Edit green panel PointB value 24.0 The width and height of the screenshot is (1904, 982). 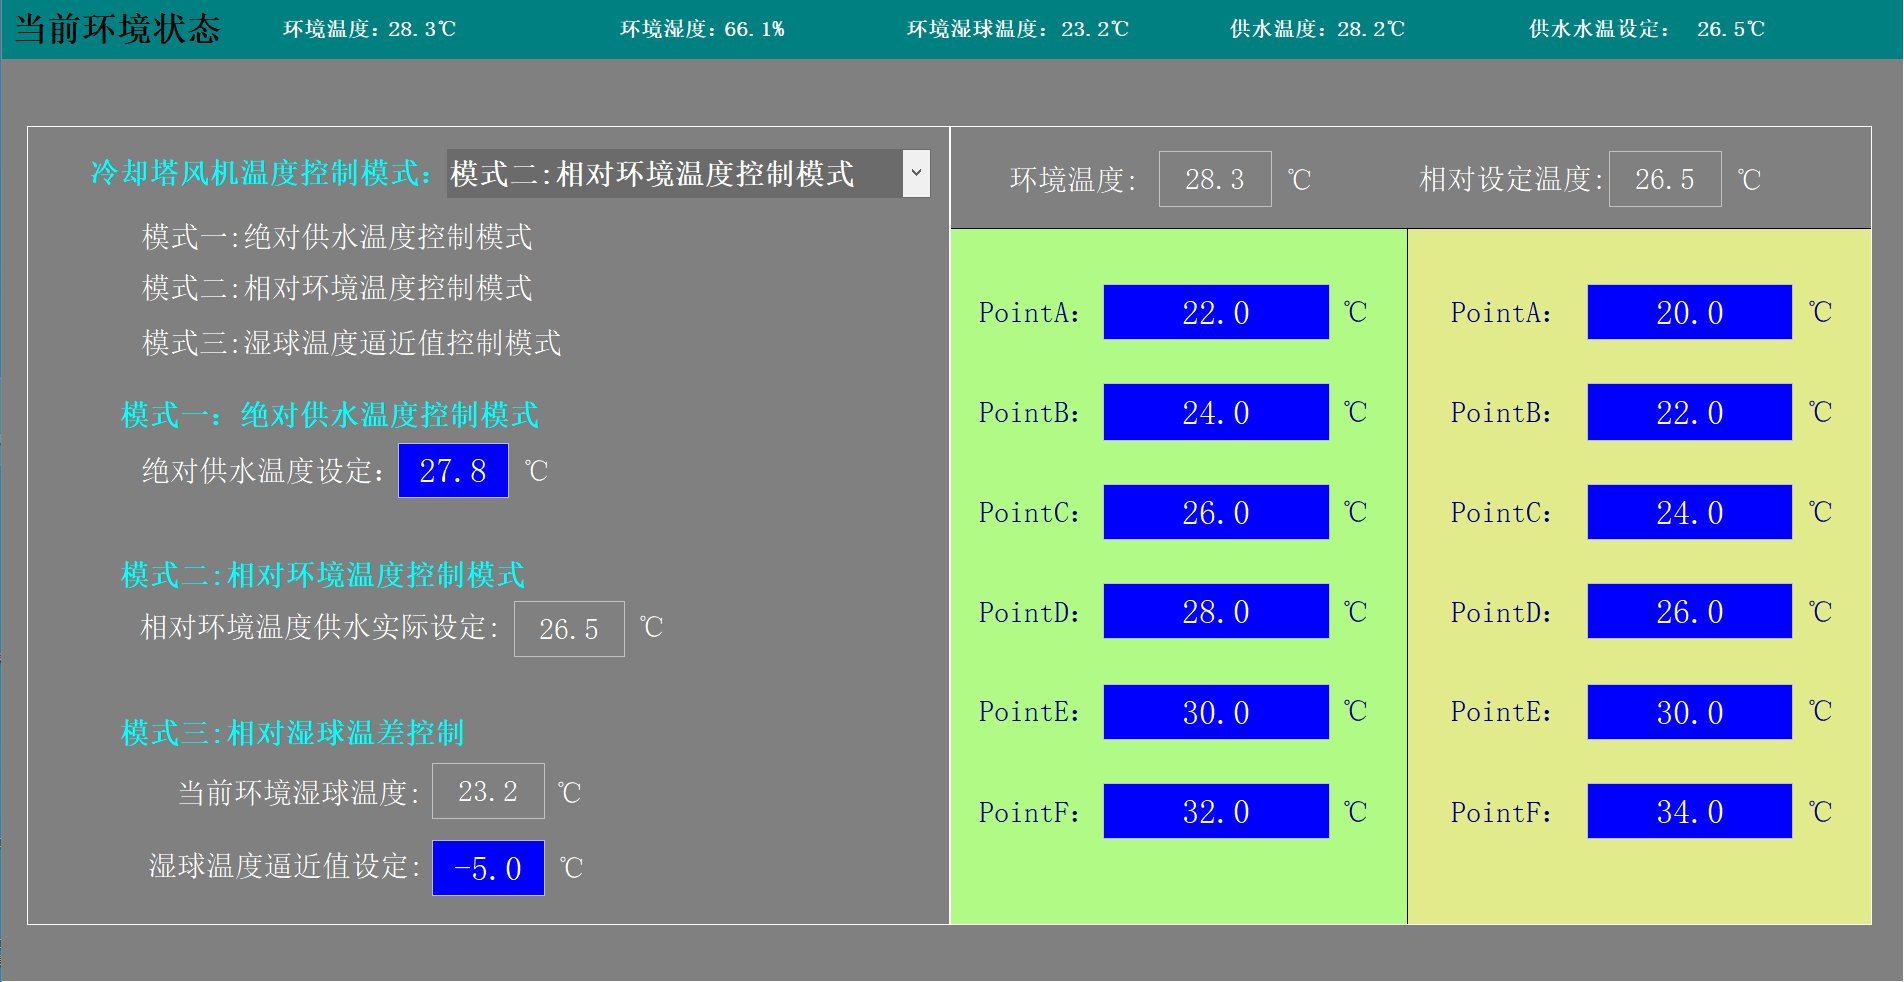(1216, 412)
